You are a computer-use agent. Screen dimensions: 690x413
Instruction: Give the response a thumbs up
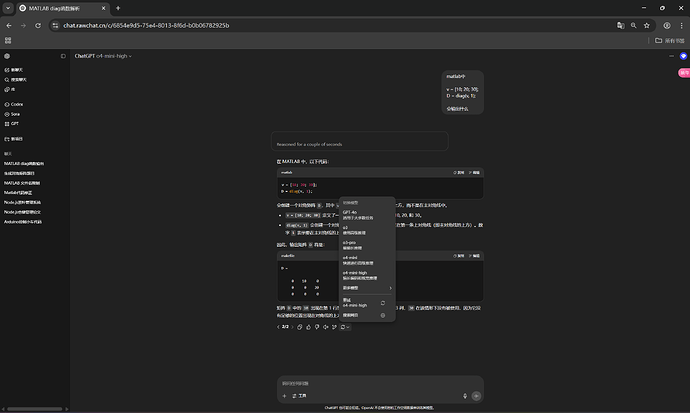point(308,327)
